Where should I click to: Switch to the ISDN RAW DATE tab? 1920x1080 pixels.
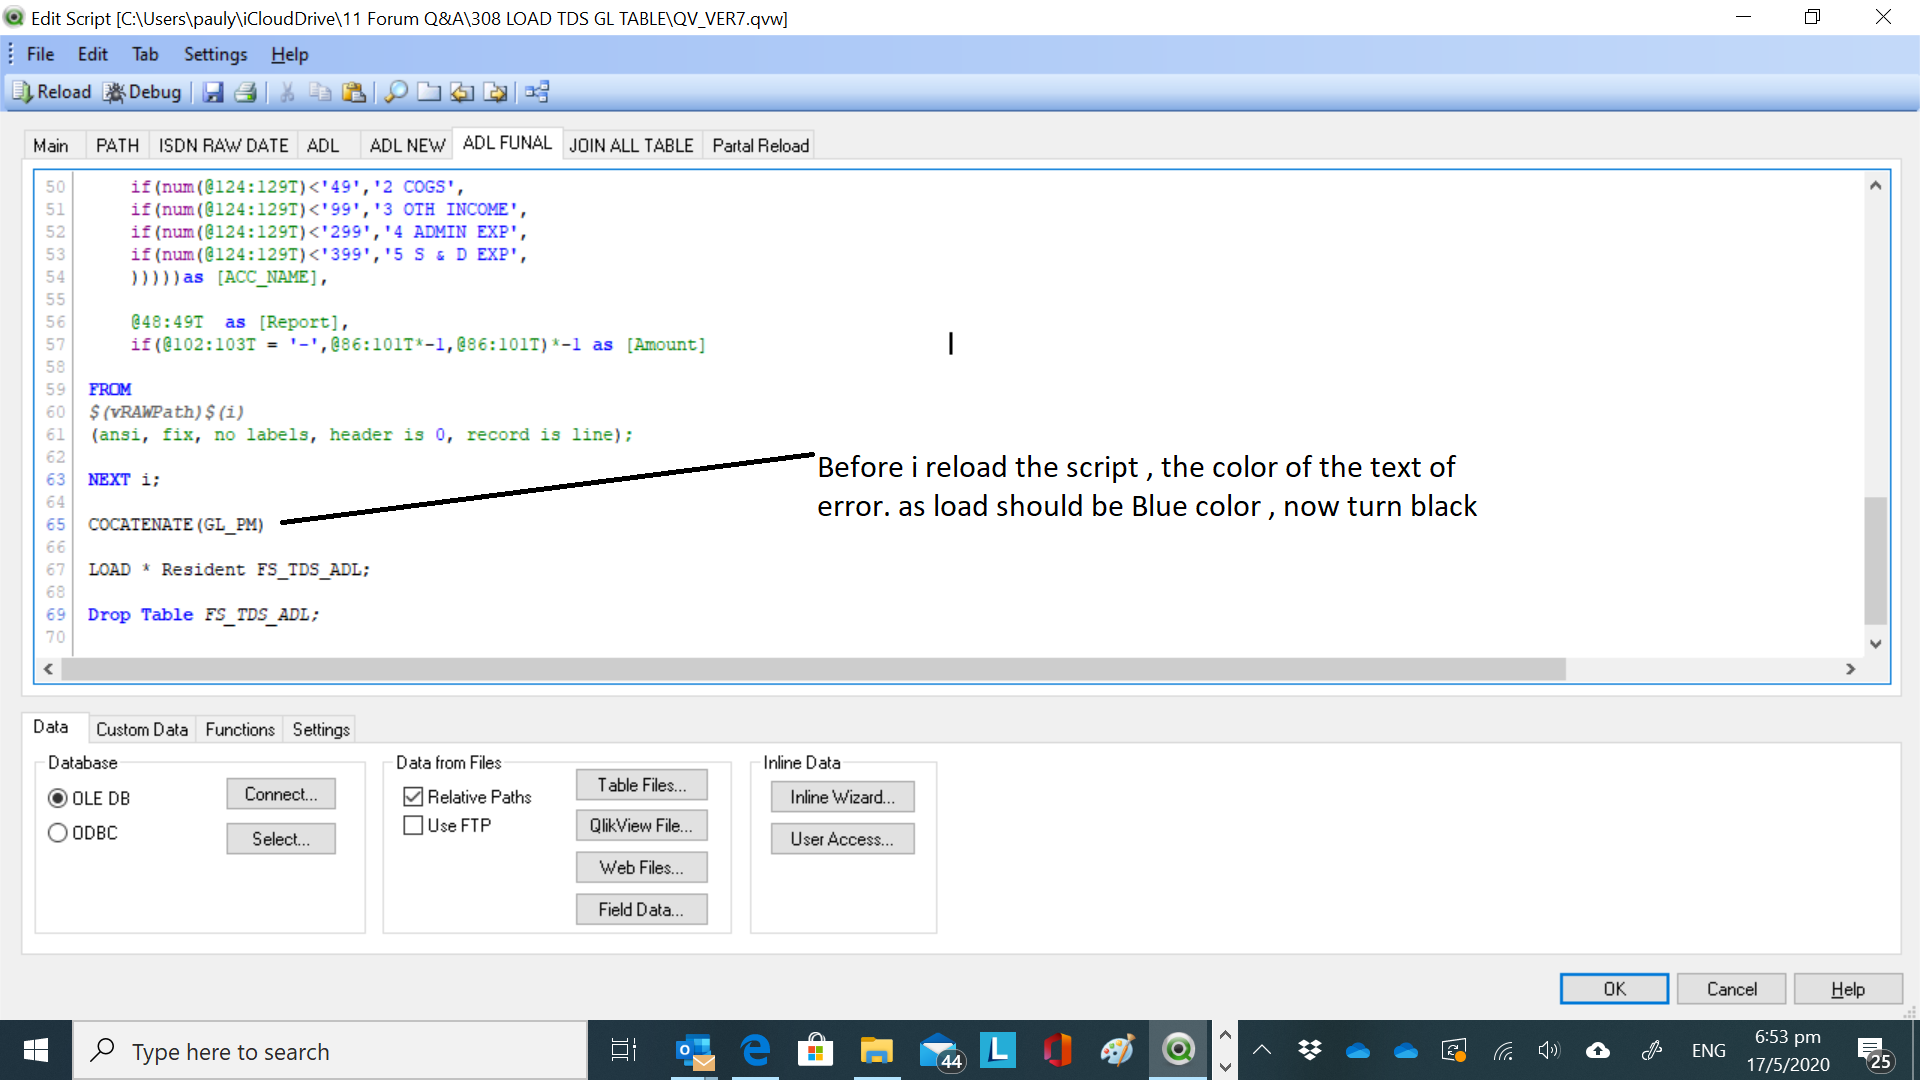click(223, 146)
